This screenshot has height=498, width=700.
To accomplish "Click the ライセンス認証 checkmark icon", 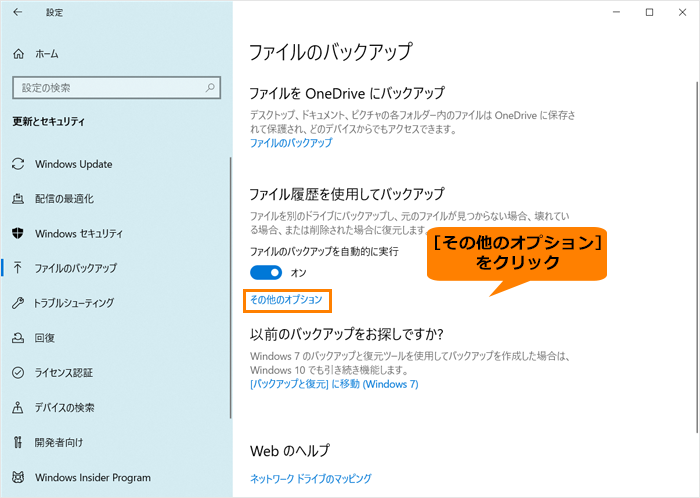I will [x=18, y=372].
